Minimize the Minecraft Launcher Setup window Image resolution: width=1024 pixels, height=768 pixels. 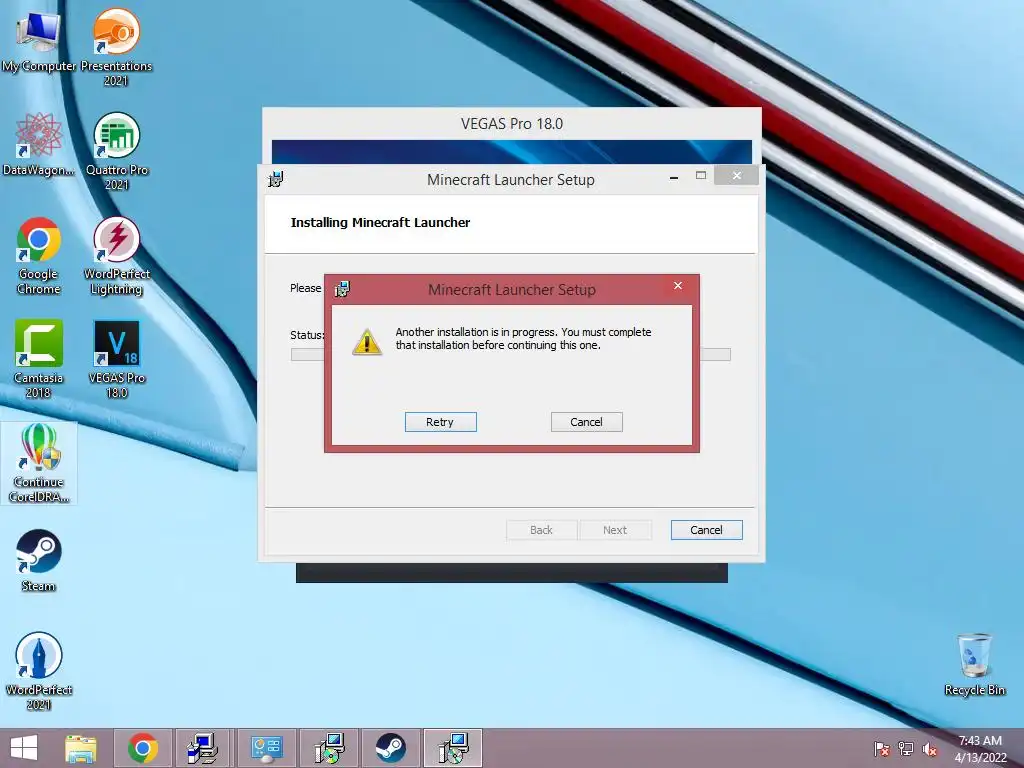click(x=674, y=176)
